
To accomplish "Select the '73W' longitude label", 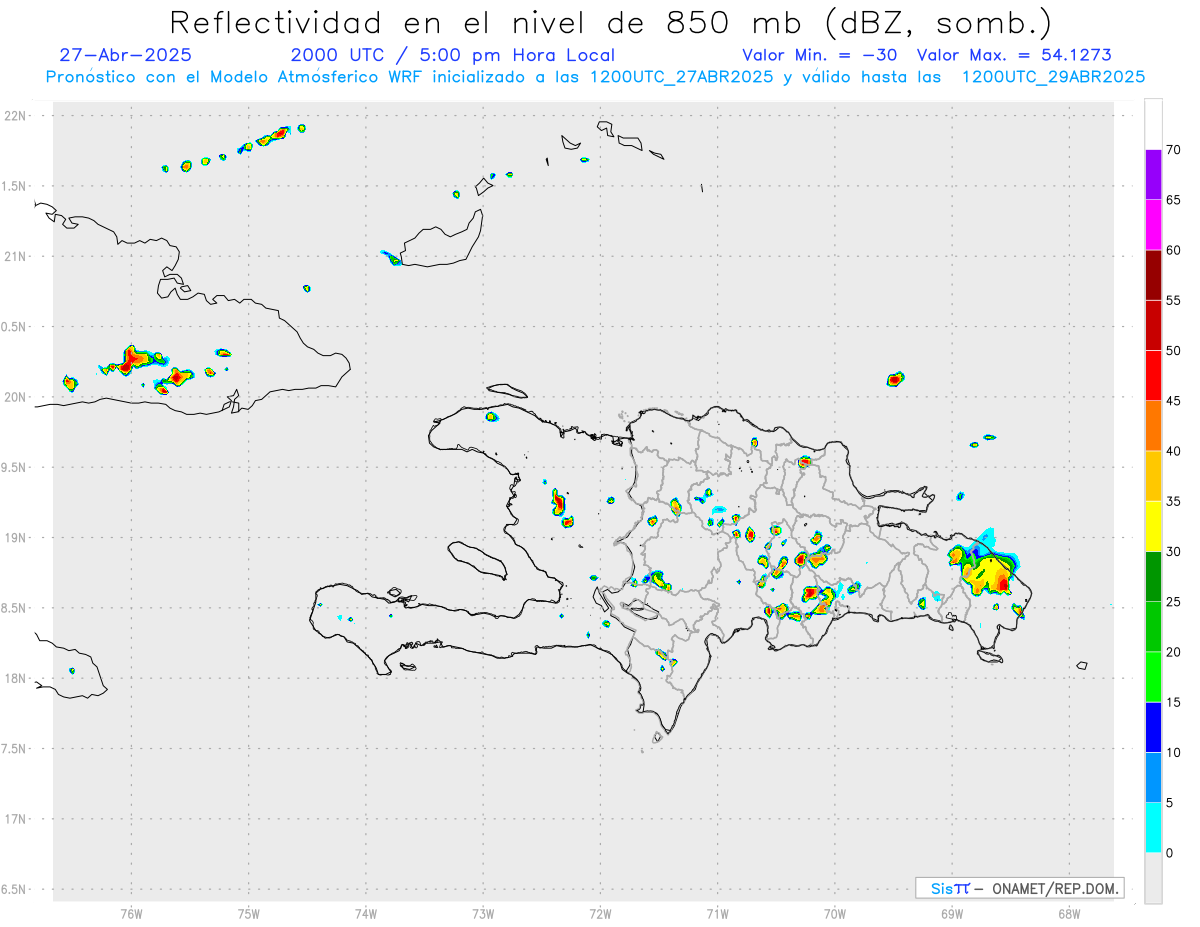I will [x=483, y=913].
